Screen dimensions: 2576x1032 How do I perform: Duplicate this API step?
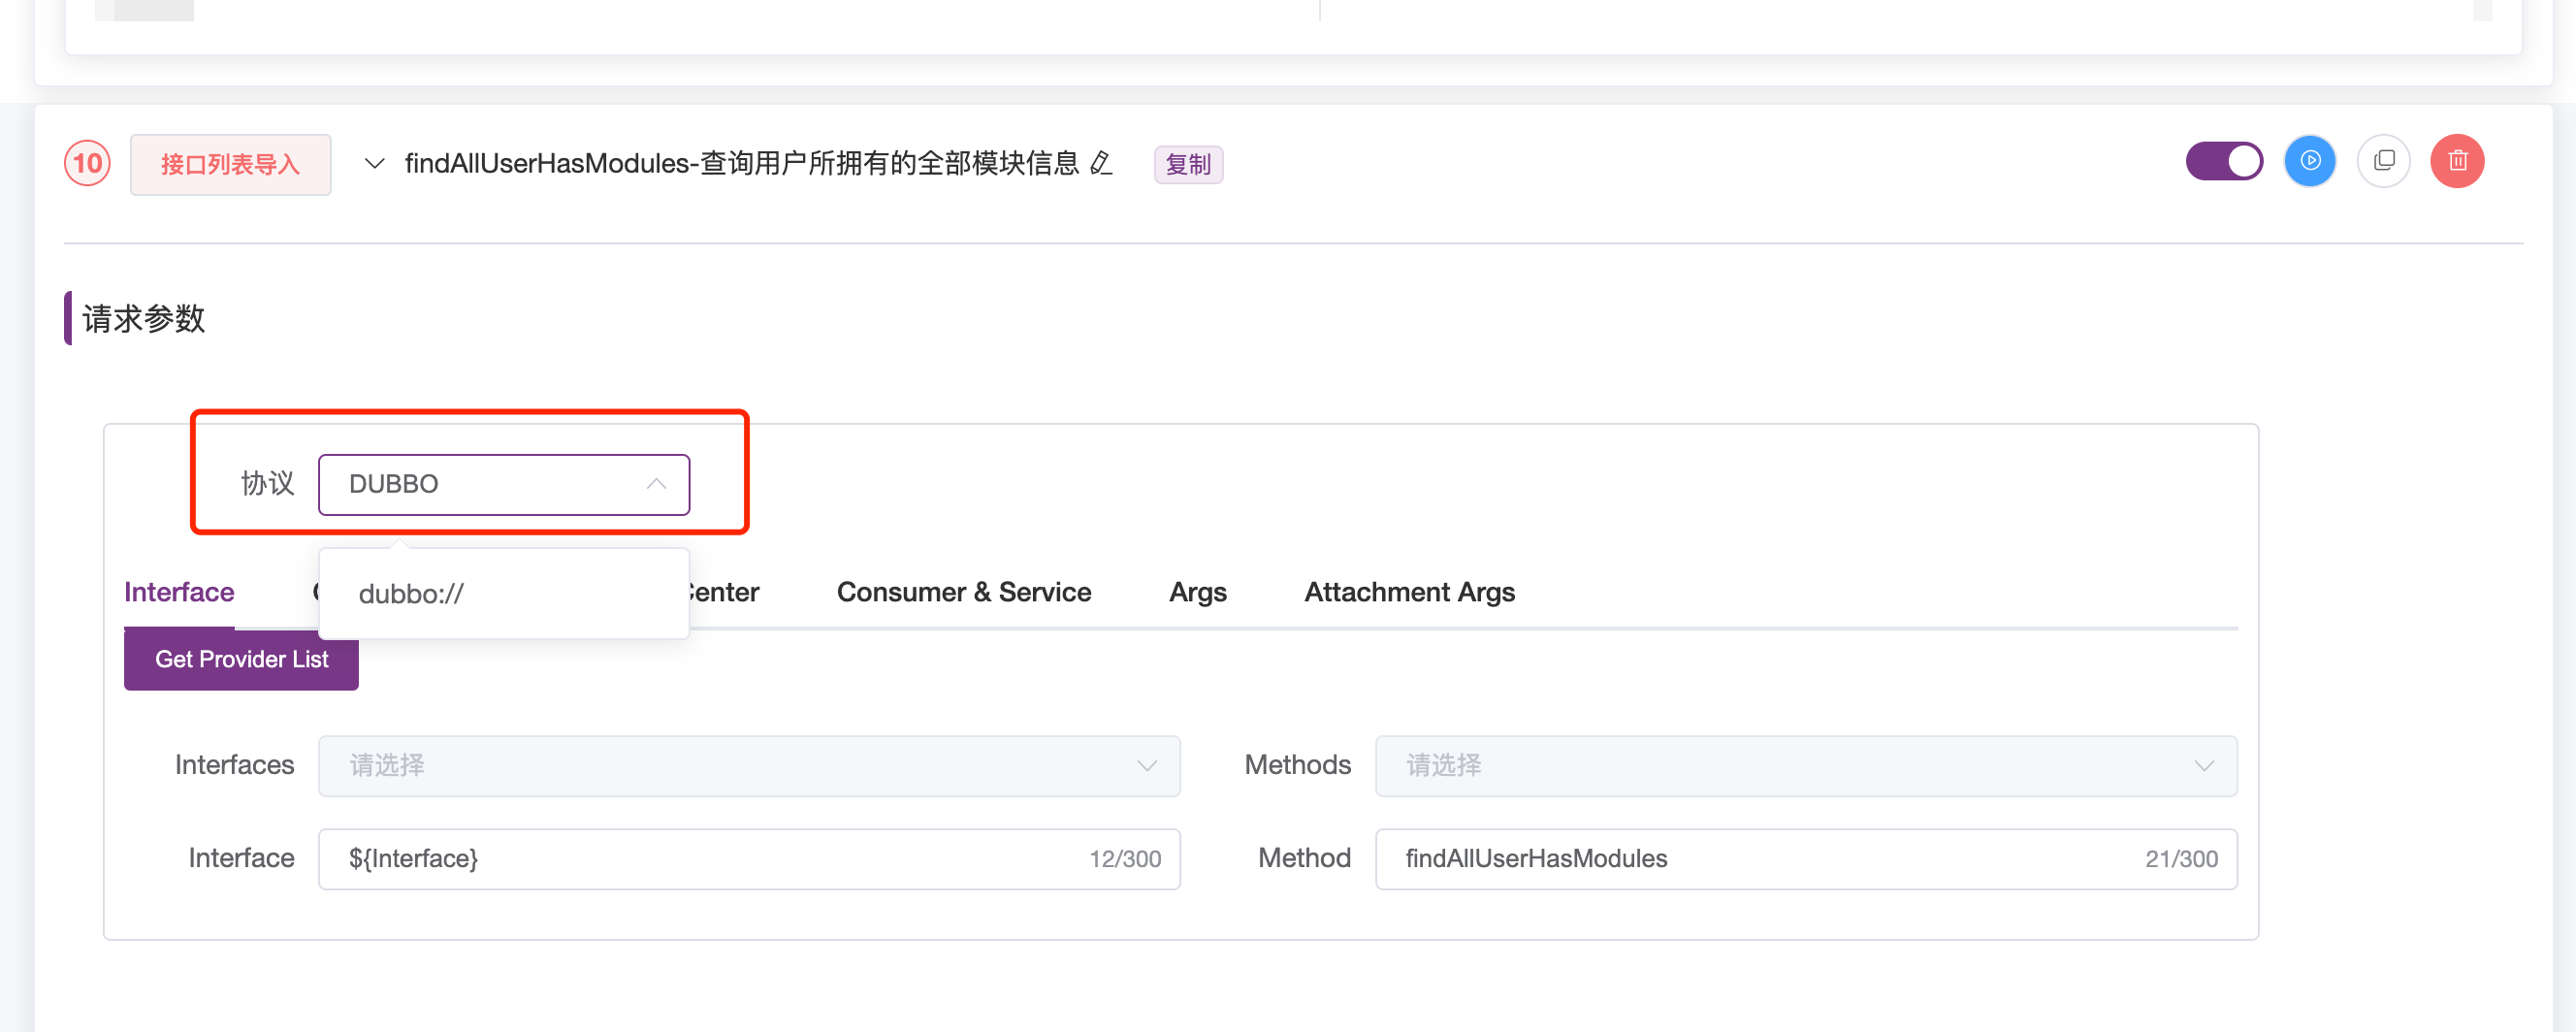pos(2384,160)
